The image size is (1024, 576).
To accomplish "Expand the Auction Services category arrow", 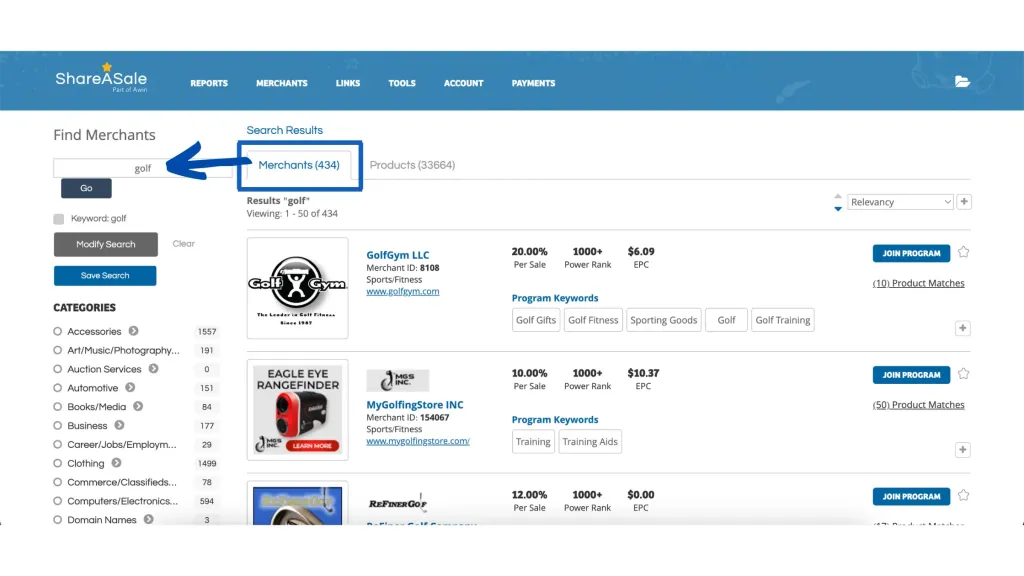I will click(153, 369).
